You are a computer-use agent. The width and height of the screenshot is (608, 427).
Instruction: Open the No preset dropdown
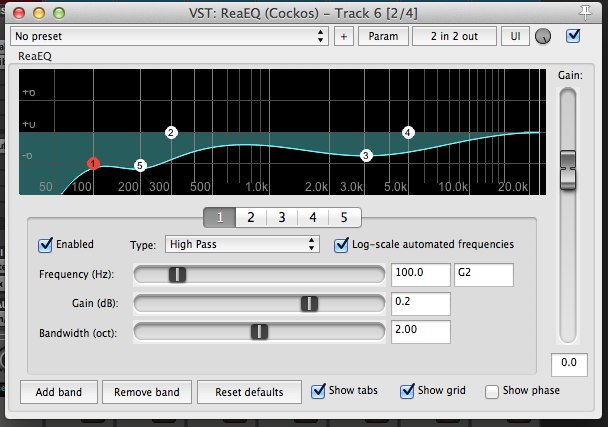click(x=169, y=36)
